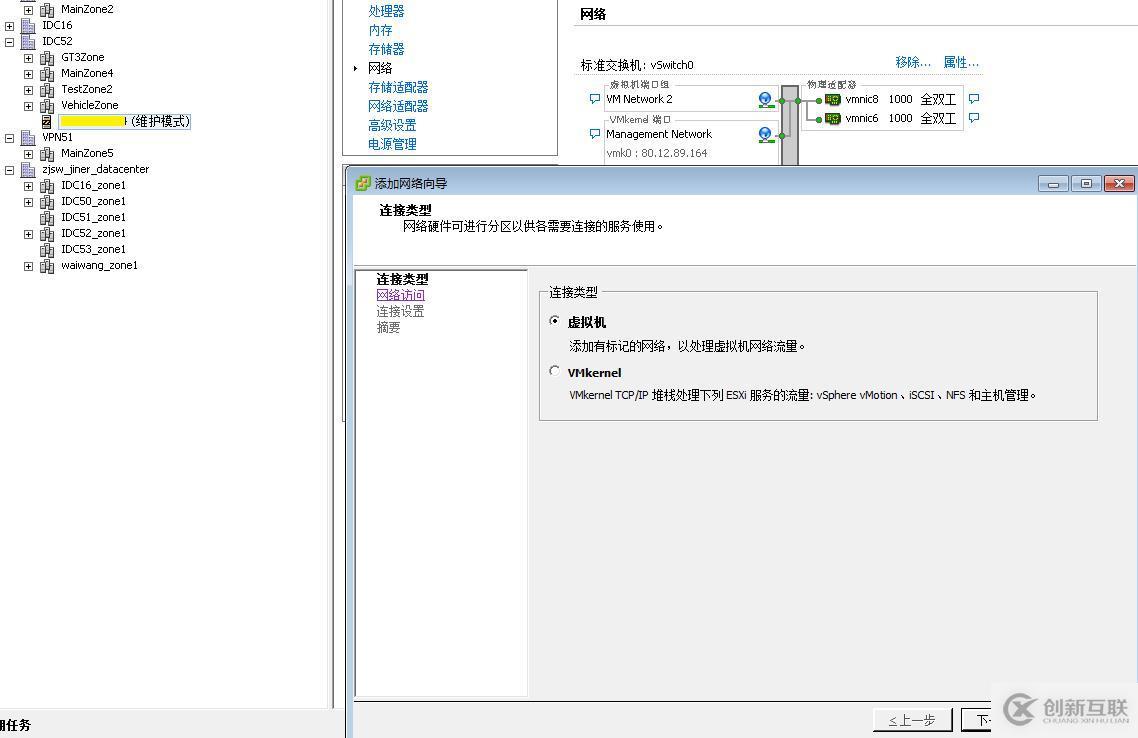Expand the IDC16 tree node
The image size is (1138, 738).
point(8,25)
